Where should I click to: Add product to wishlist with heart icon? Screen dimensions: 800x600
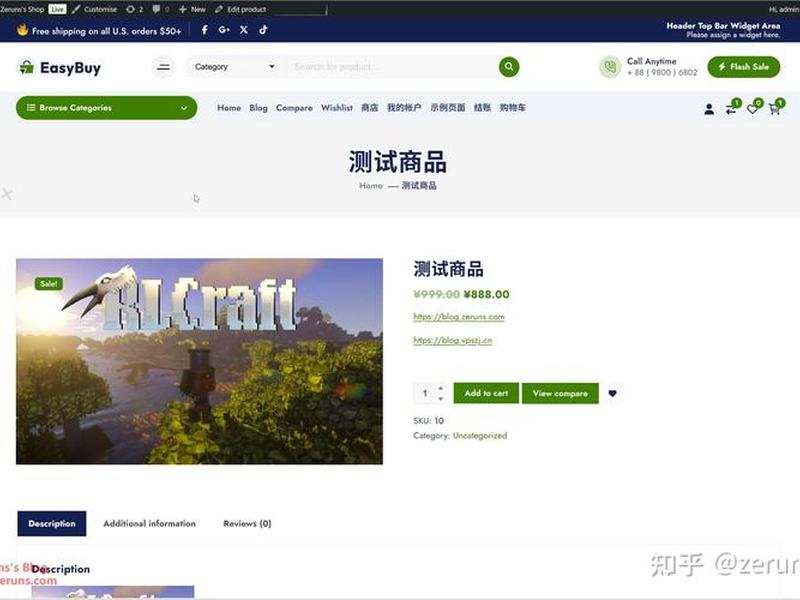click(613, 393)
